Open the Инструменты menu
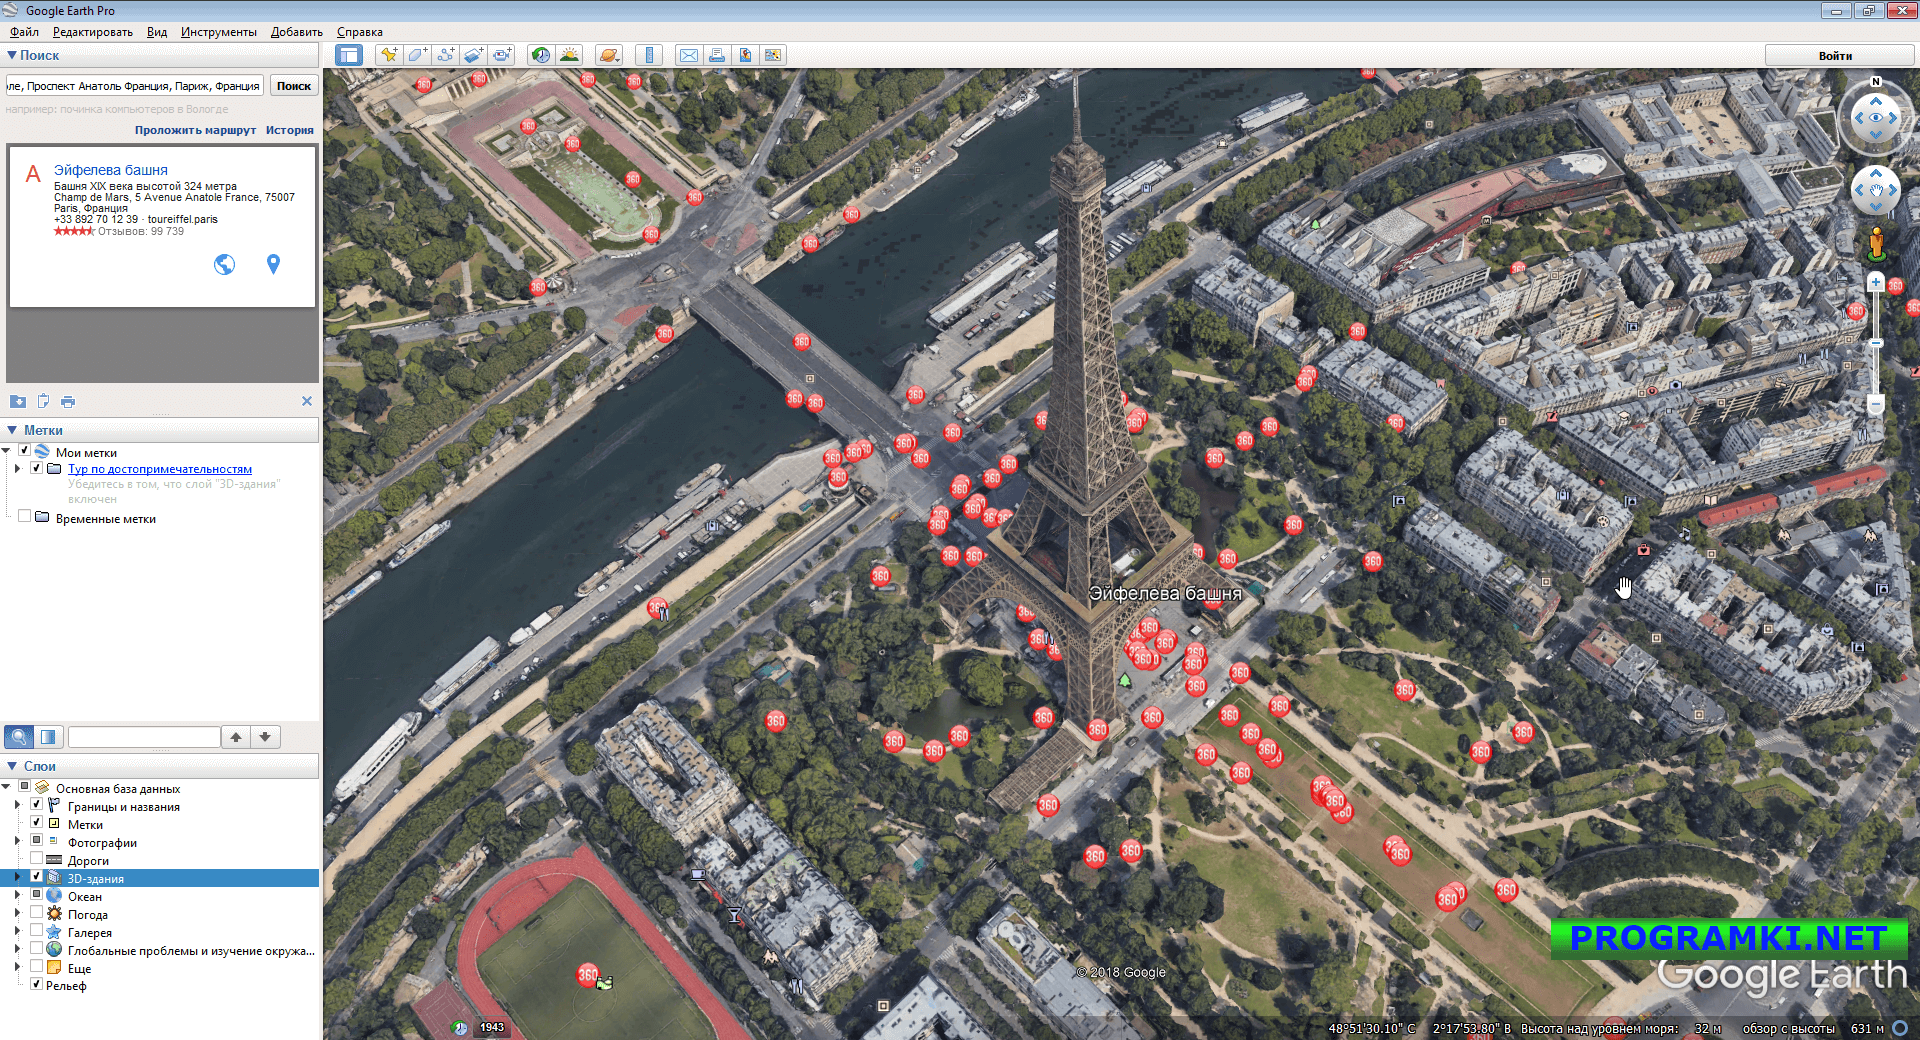 218,31
